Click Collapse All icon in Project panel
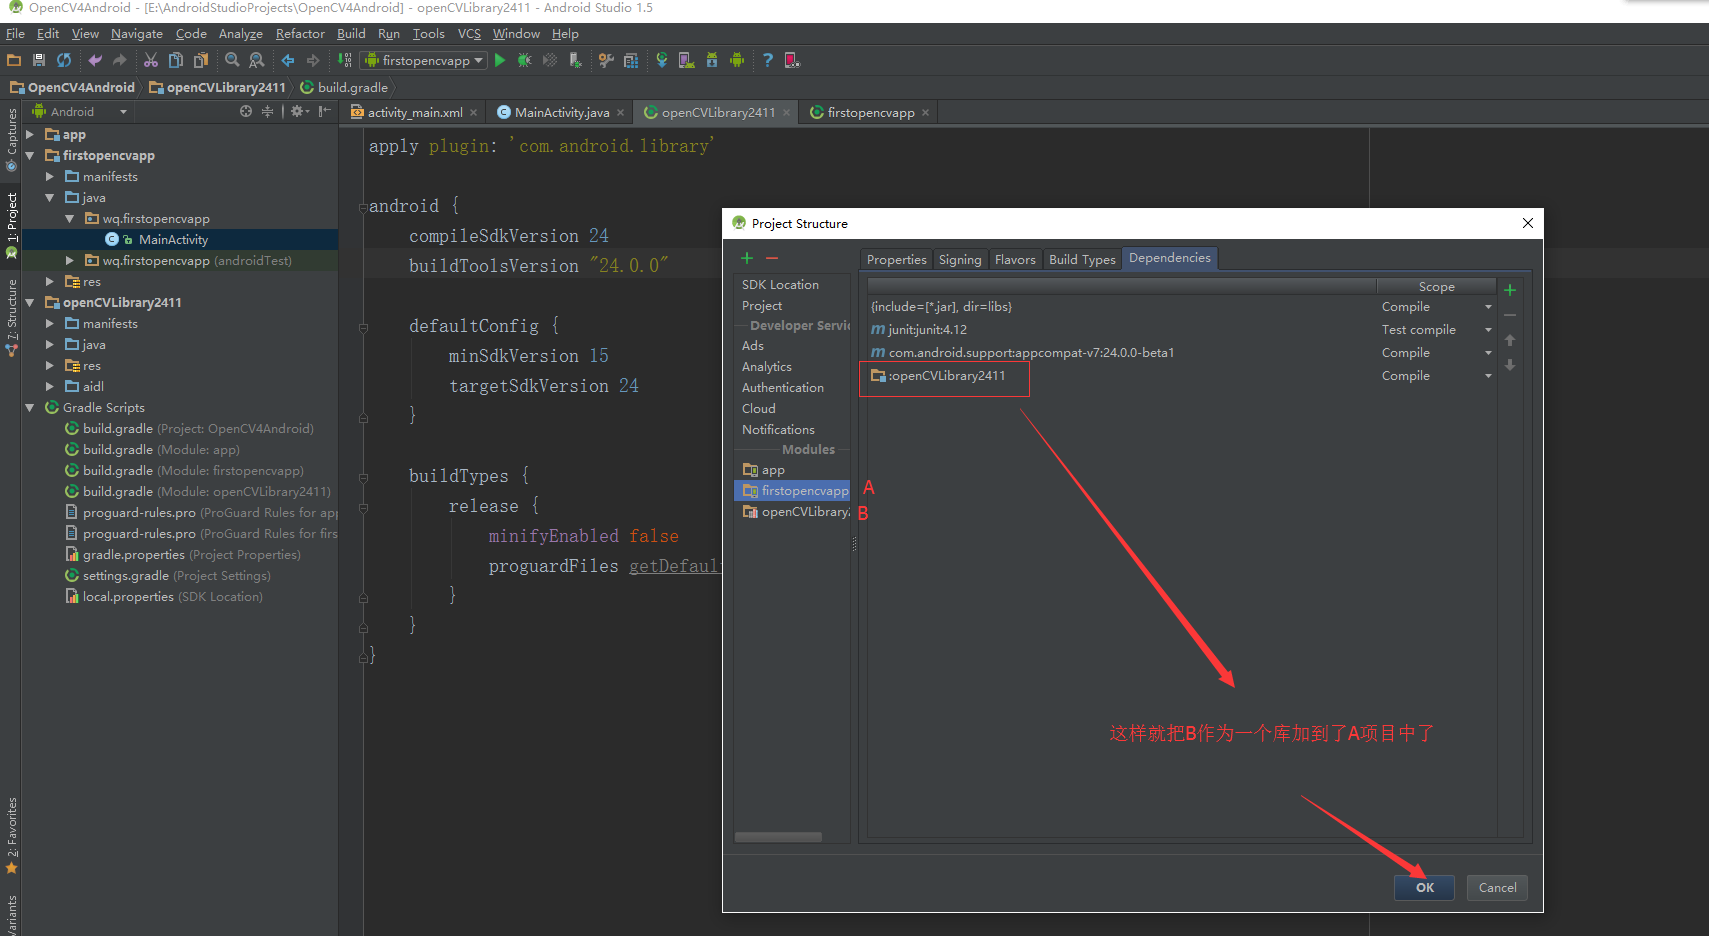 pos(267,111)
